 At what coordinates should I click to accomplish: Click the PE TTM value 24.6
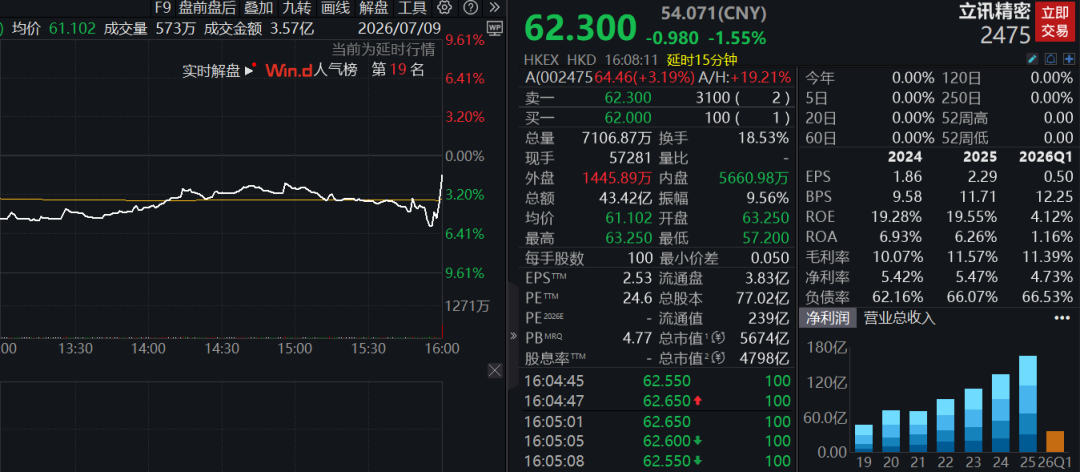pyautogui.click(x=637, y=297)
